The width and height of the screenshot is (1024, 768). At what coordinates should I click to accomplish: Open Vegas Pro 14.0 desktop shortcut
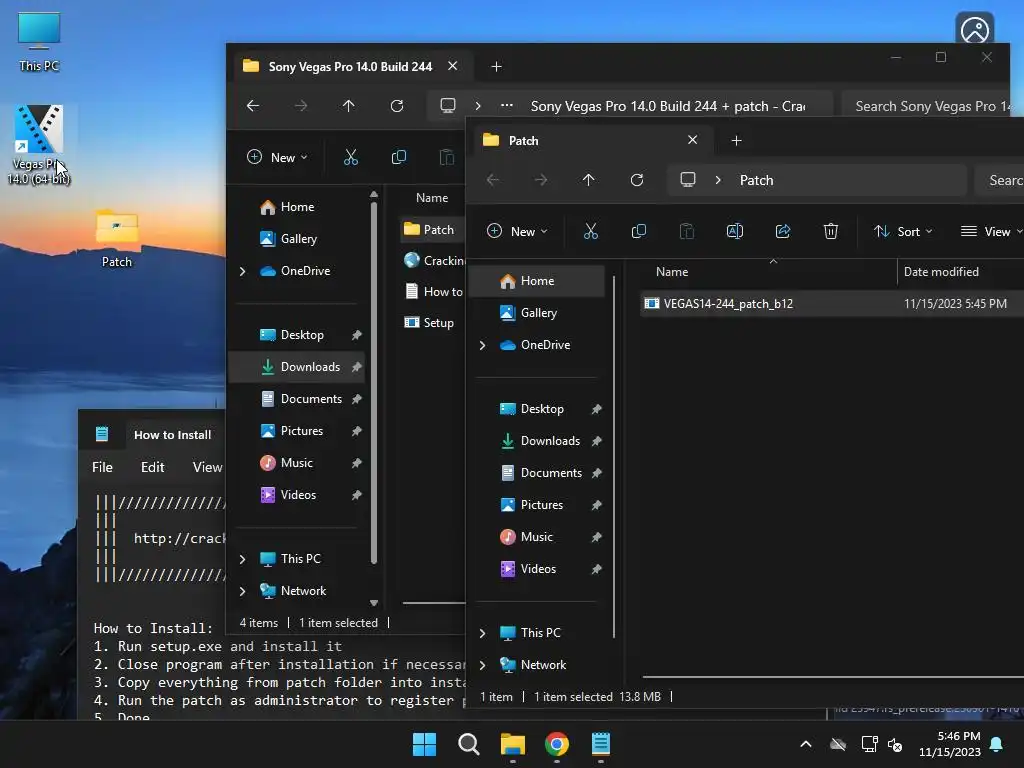39,144
